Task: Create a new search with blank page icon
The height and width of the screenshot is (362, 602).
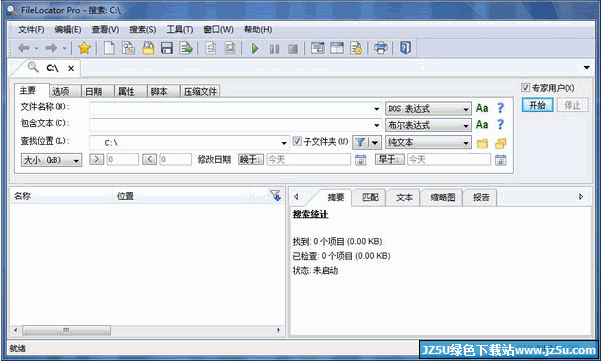Action: tap(109, 48)
